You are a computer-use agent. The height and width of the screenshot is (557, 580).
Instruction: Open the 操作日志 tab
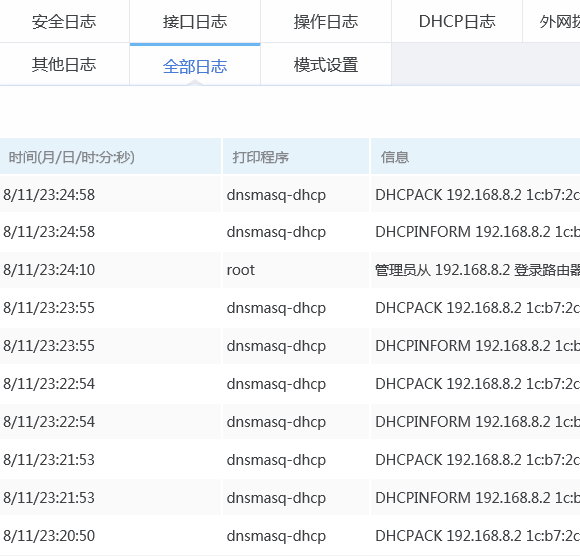(326, 21)
